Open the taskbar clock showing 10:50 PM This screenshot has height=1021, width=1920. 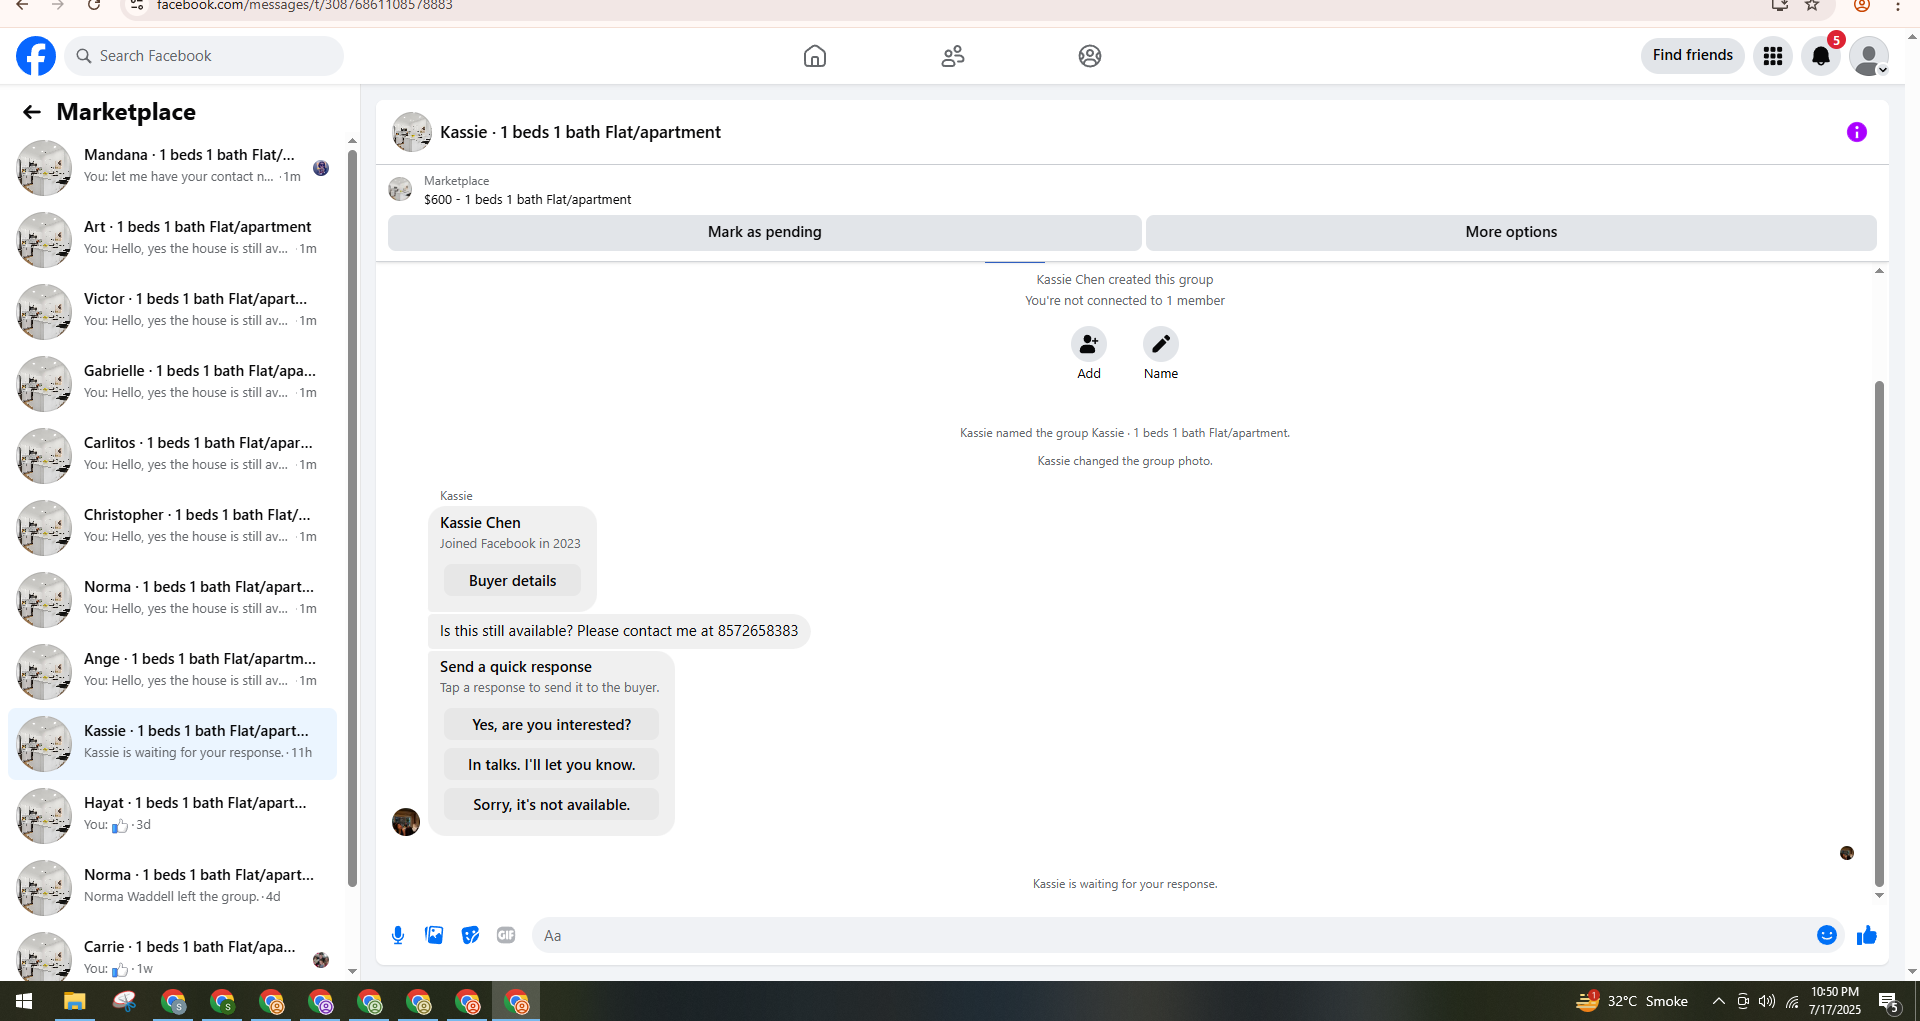pyautogui.click(x=1835, y=1001)
